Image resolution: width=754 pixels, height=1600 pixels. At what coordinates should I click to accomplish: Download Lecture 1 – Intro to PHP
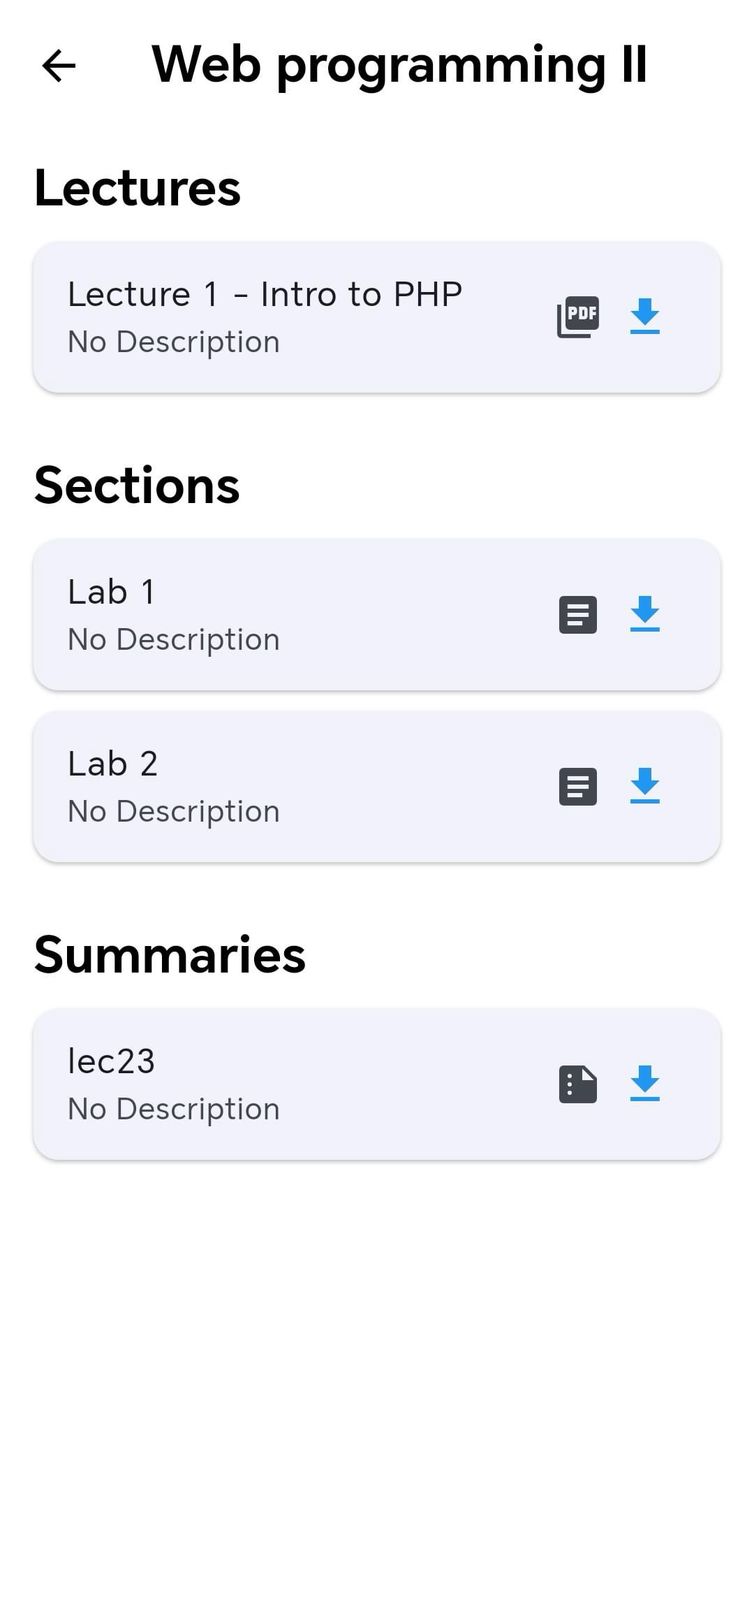click(x=645, y=316)
